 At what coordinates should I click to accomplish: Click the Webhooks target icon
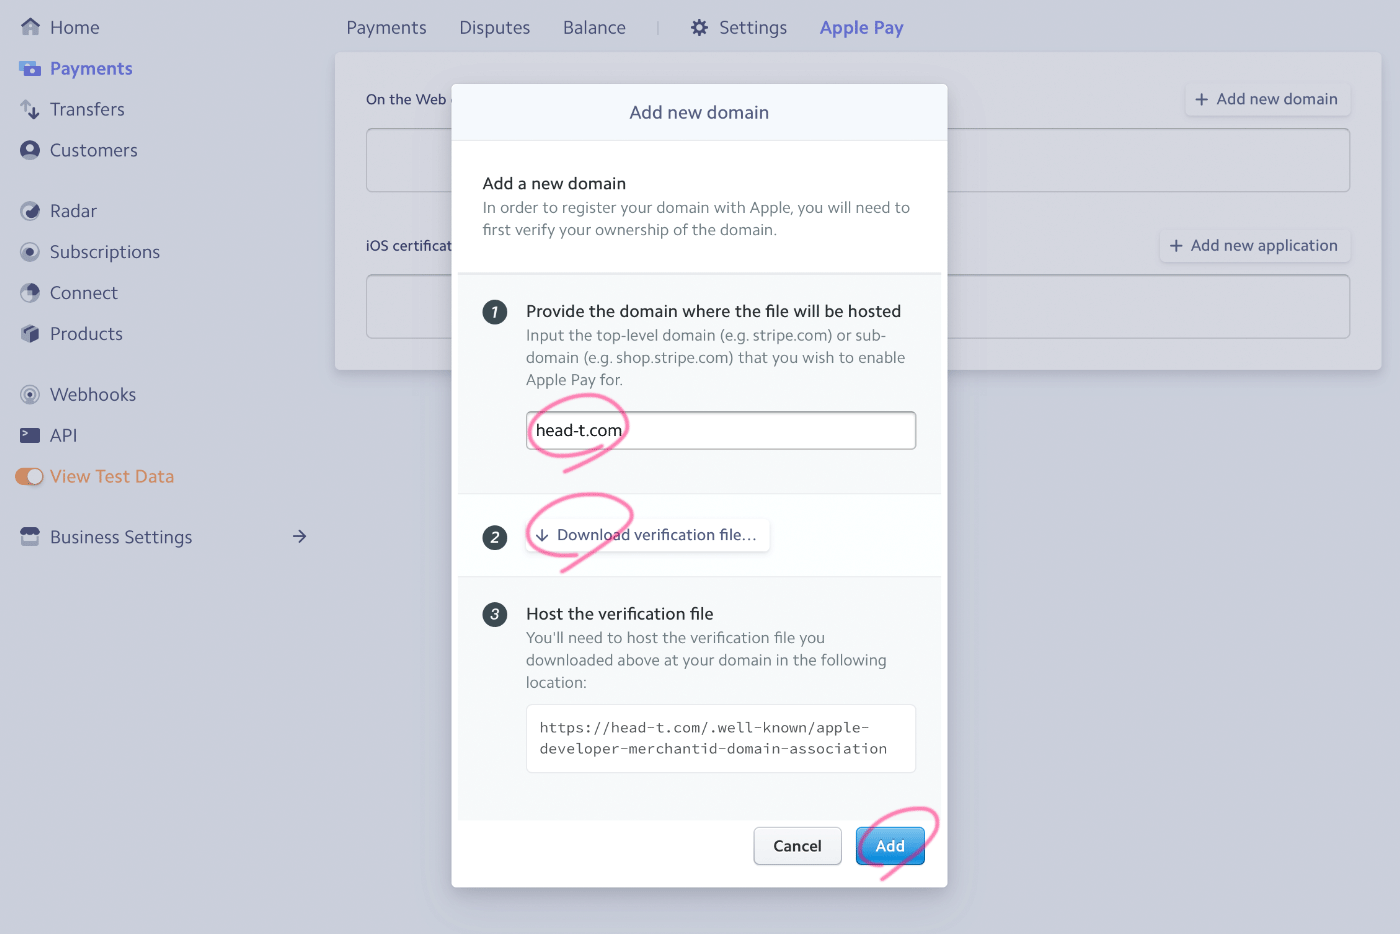[x=30, y=395]
